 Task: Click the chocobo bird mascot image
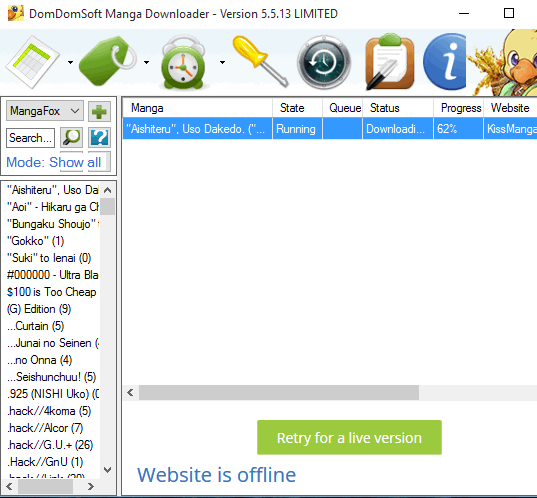tap(503, 62)
